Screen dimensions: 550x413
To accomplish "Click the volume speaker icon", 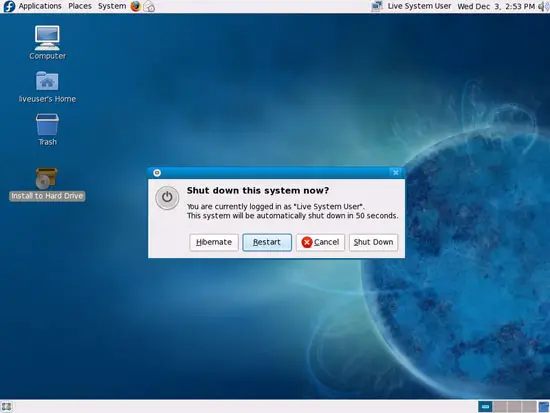I will click(x=544, y=6).
